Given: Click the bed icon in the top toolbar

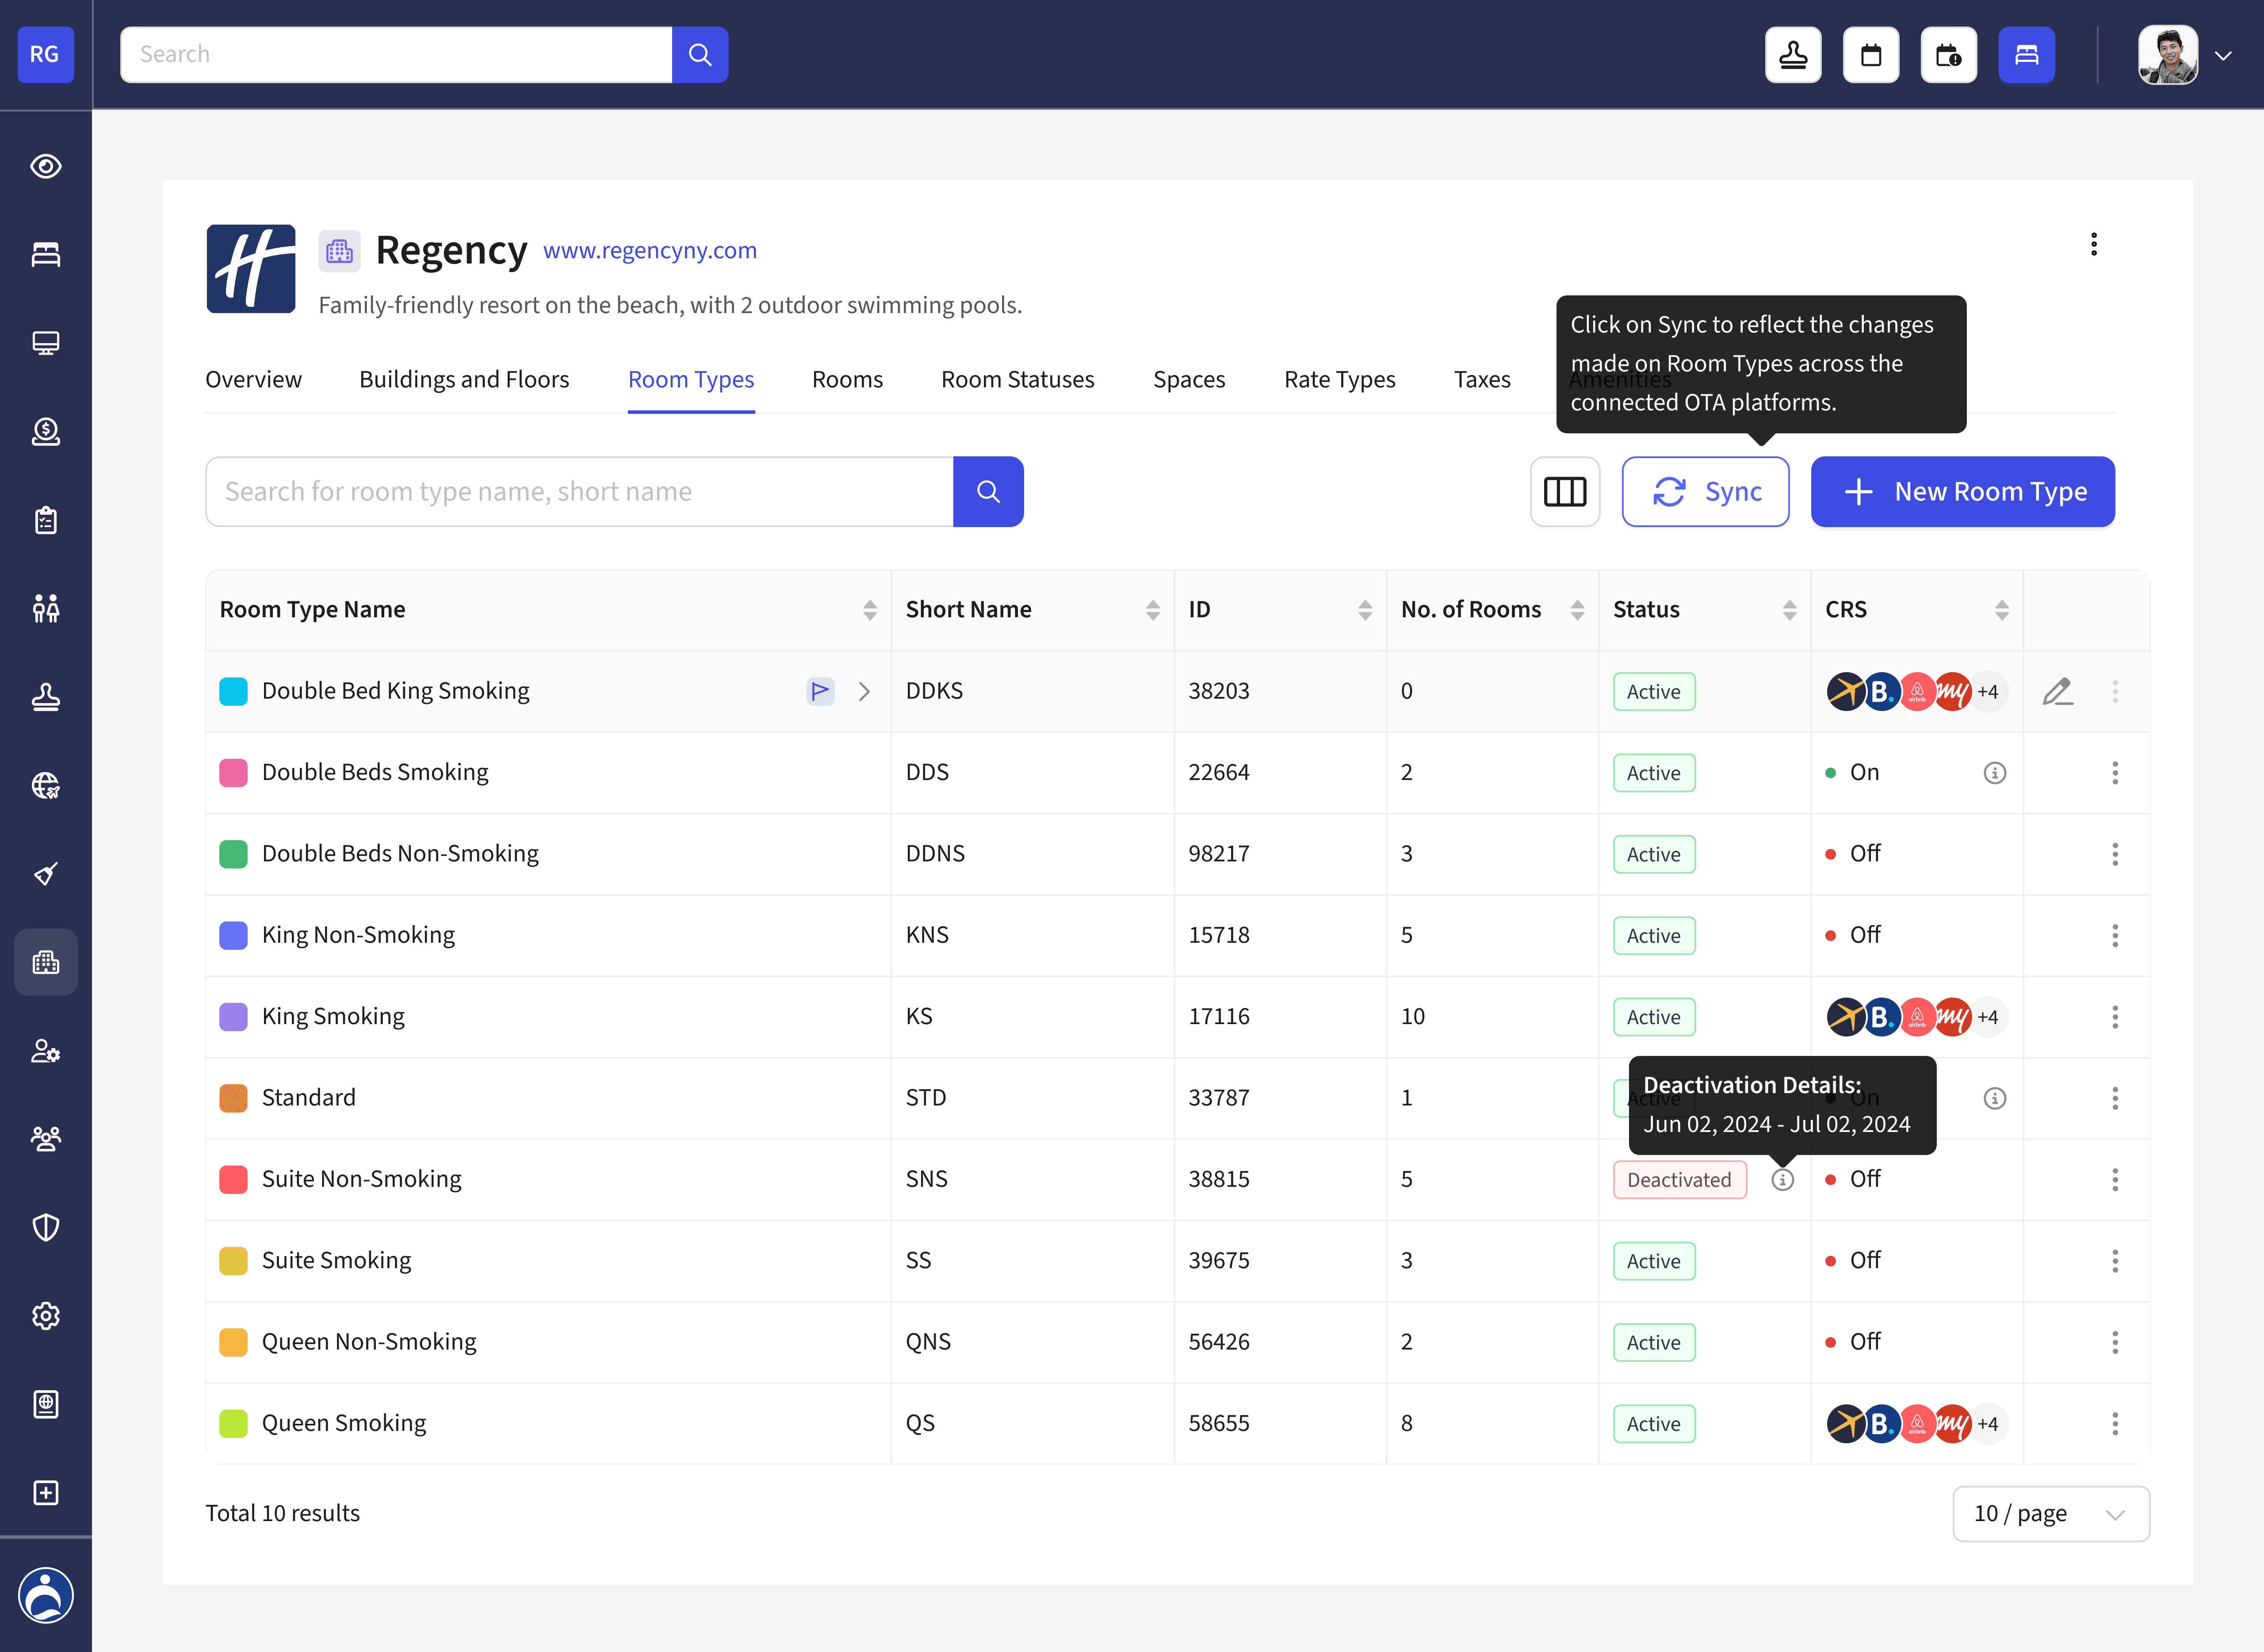Looking at the screenshot, I should click(x=2026, y=55).
